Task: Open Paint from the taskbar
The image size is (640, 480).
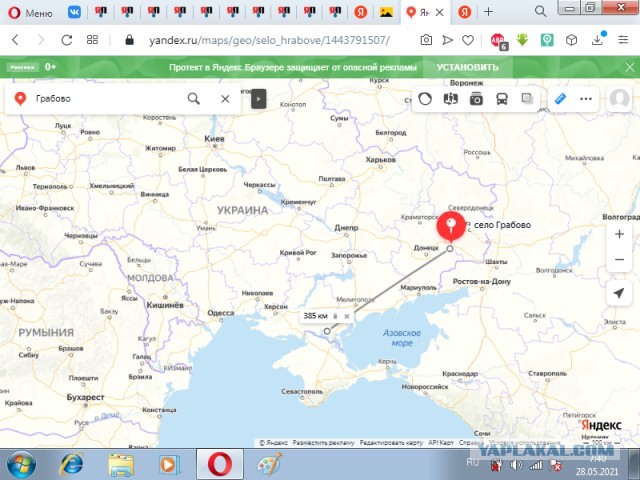Action: coord(269,464)
